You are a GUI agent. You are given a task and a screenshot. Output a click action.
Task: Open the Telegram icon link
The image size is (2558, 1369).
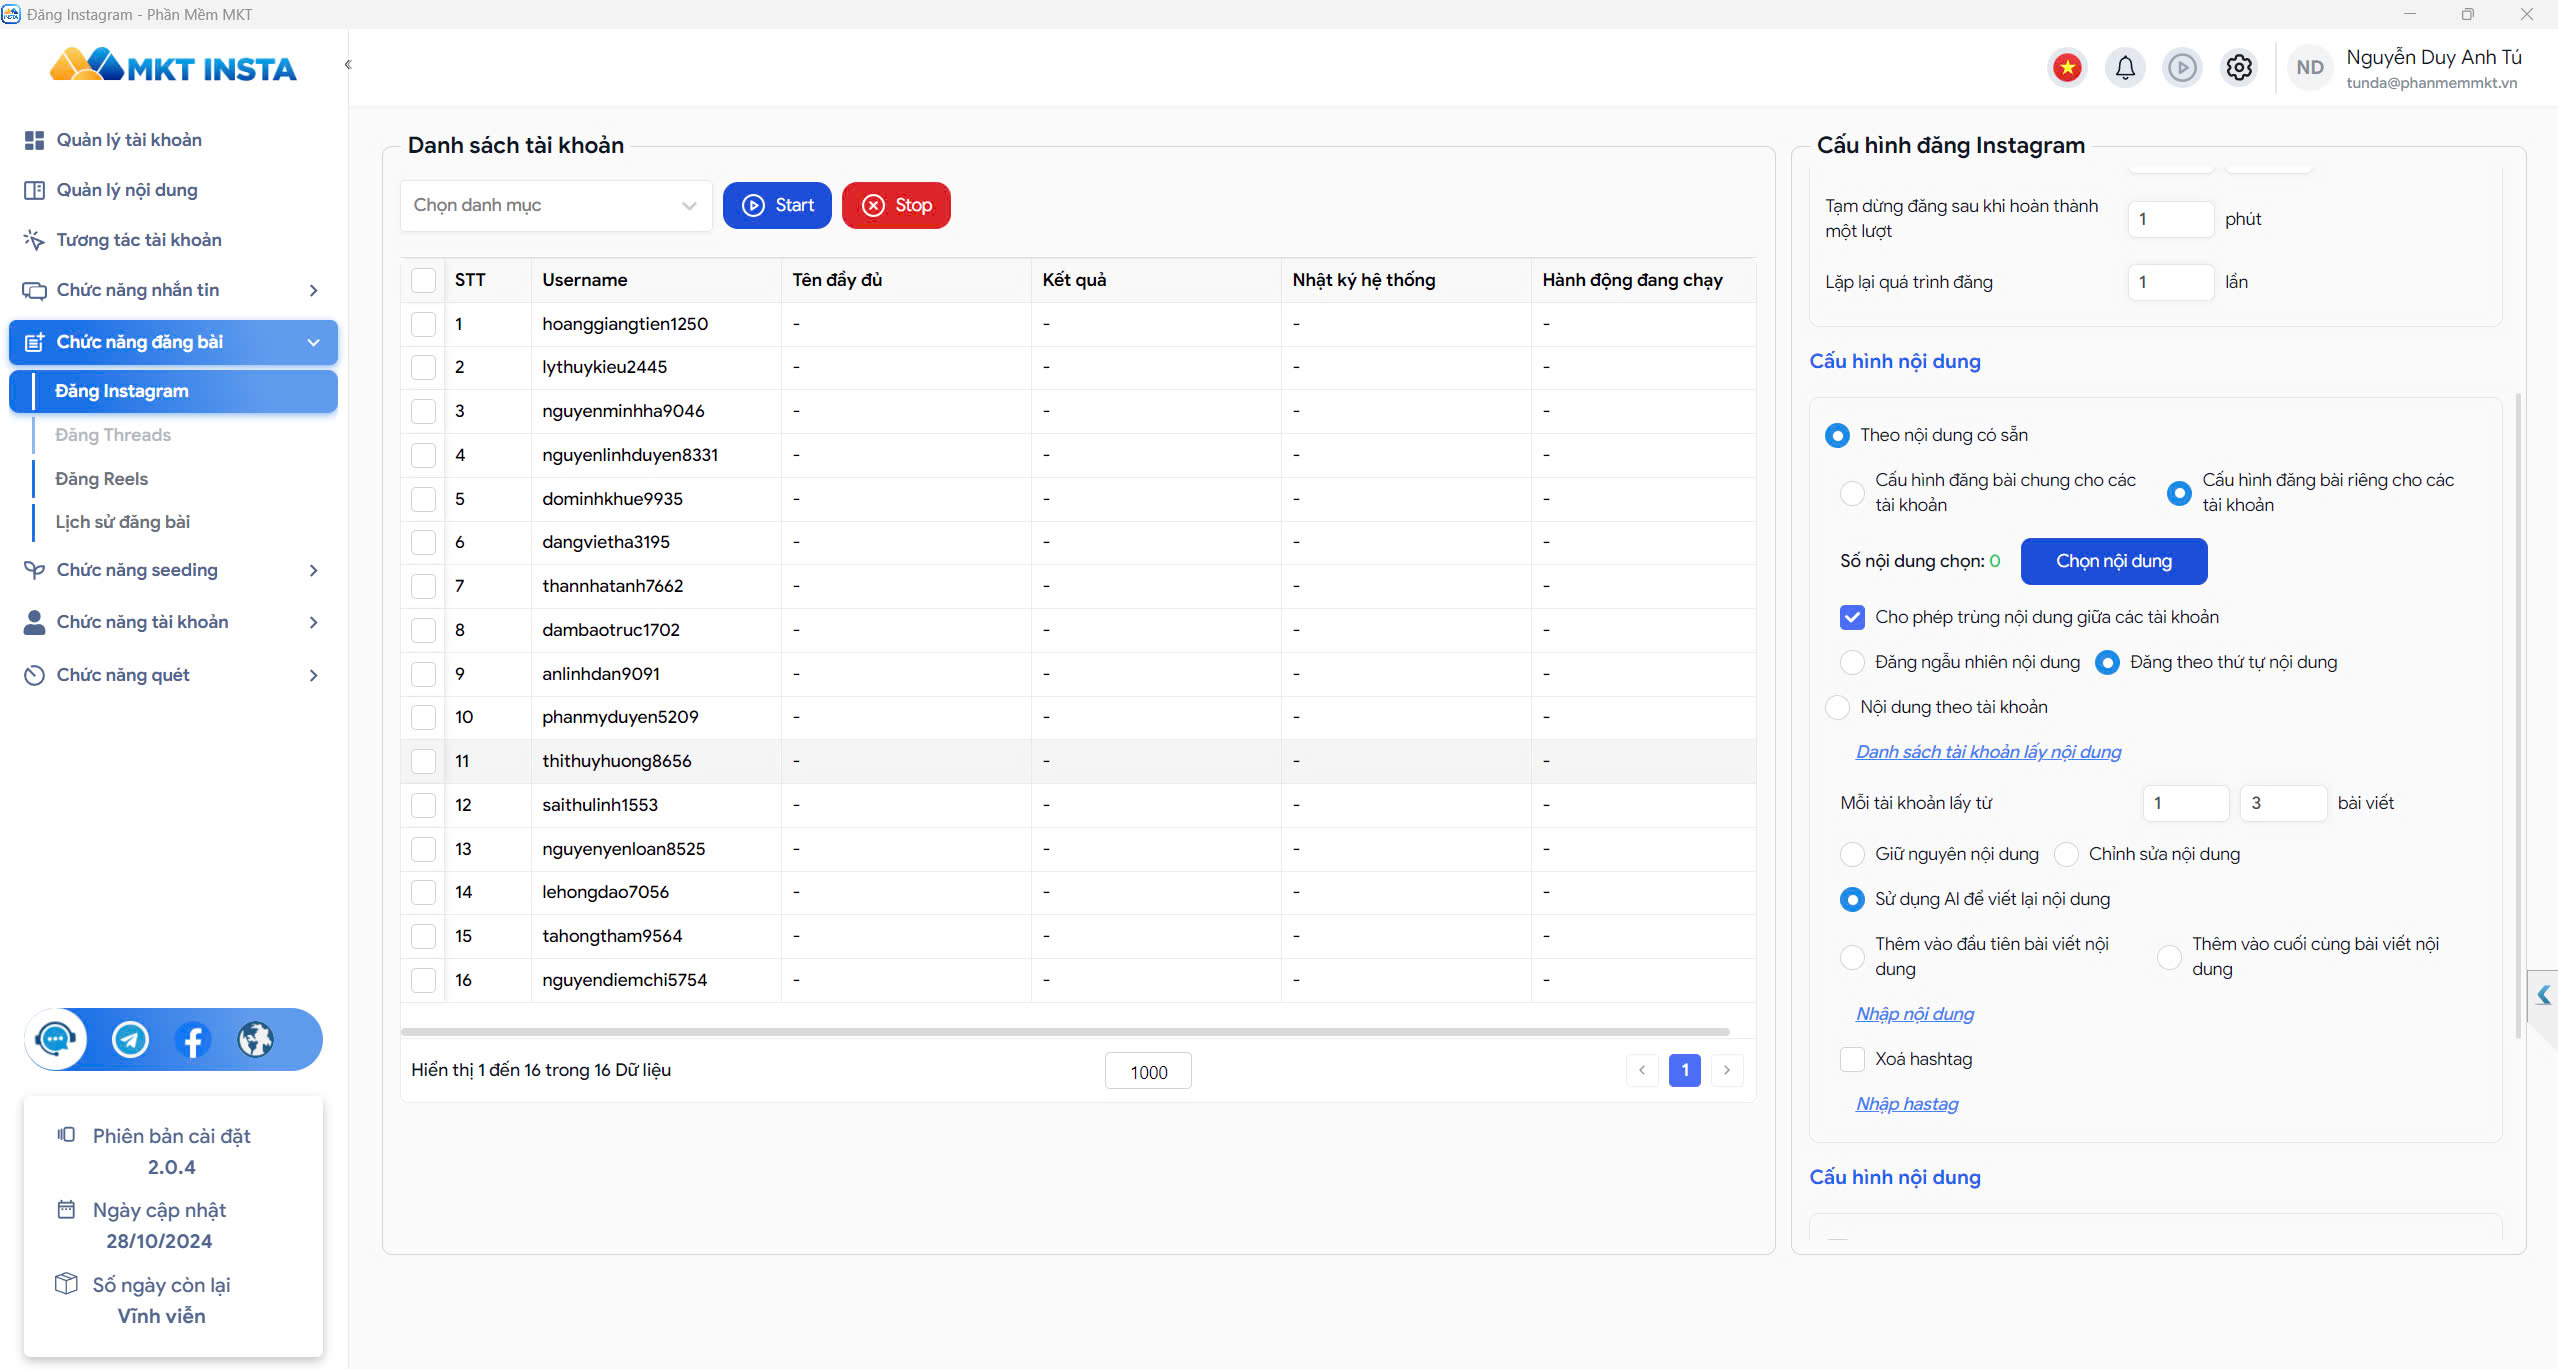[x=130, y=1039]
